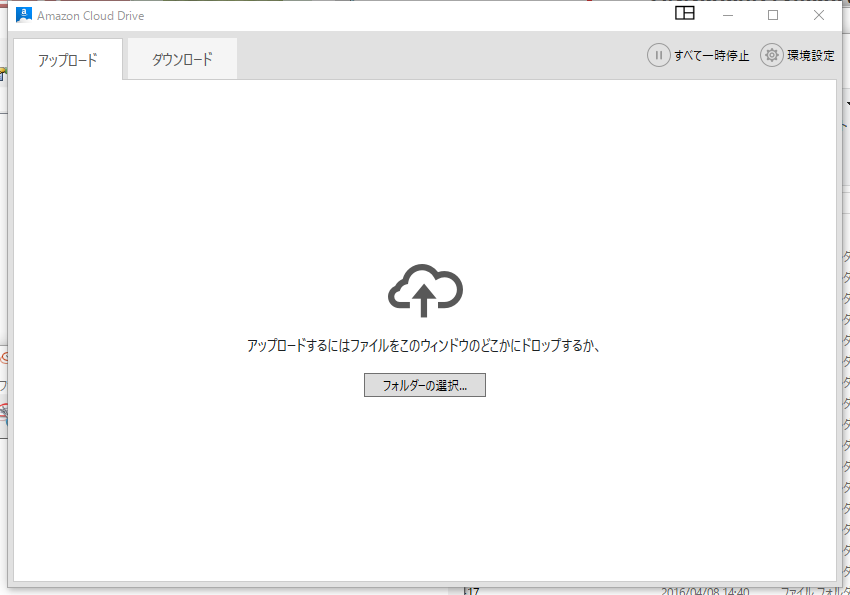
Task: Click the Amazon Cloud Drive title text
Action: tap(91, 16)
